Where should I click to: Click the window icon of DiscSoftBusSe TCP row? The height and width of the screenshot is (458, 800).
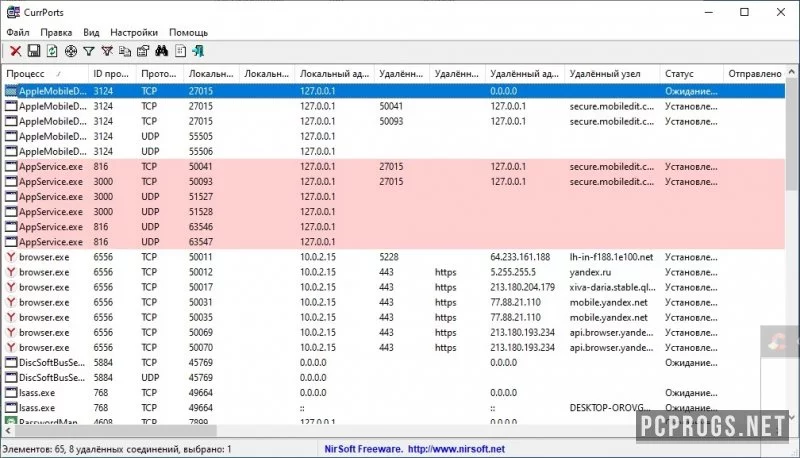(11, 363)
